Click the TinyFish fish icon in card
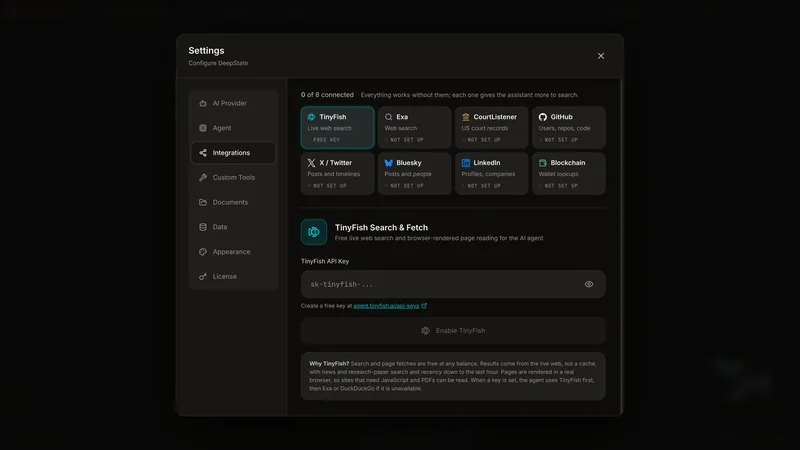The image size is (800, 450). (x=311, y=117)
